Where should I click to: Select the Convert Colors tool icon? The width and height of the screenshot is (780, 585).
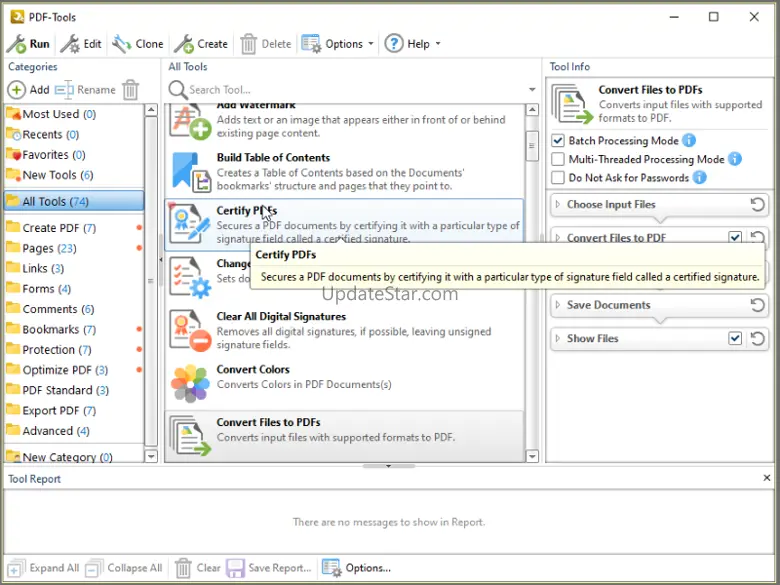tap(190, 383)
